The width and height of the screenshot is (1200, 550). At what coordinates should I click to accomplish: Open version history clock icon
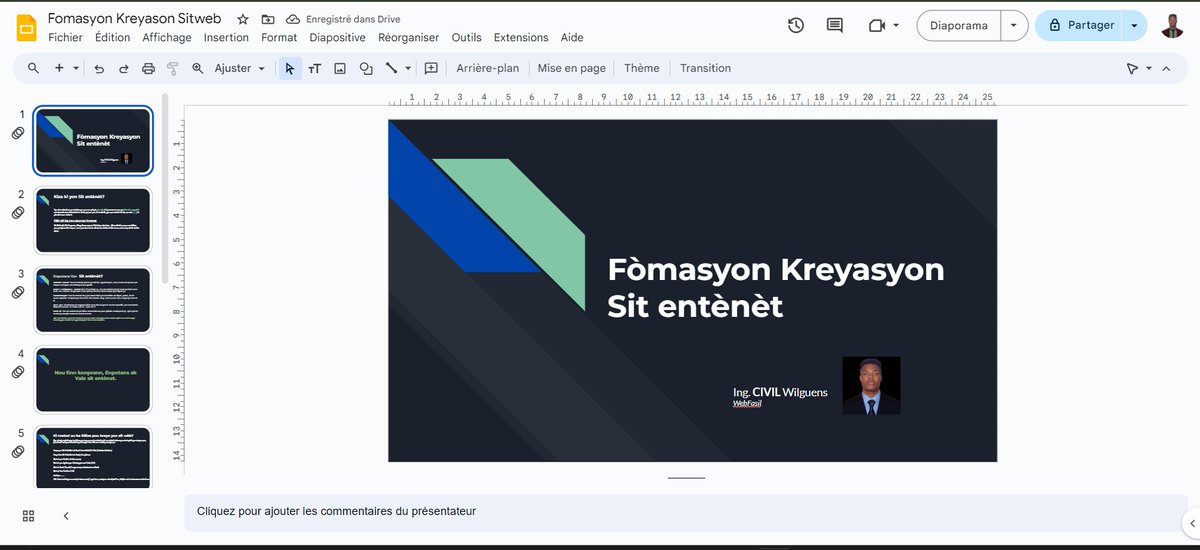[x=796, y=26]
